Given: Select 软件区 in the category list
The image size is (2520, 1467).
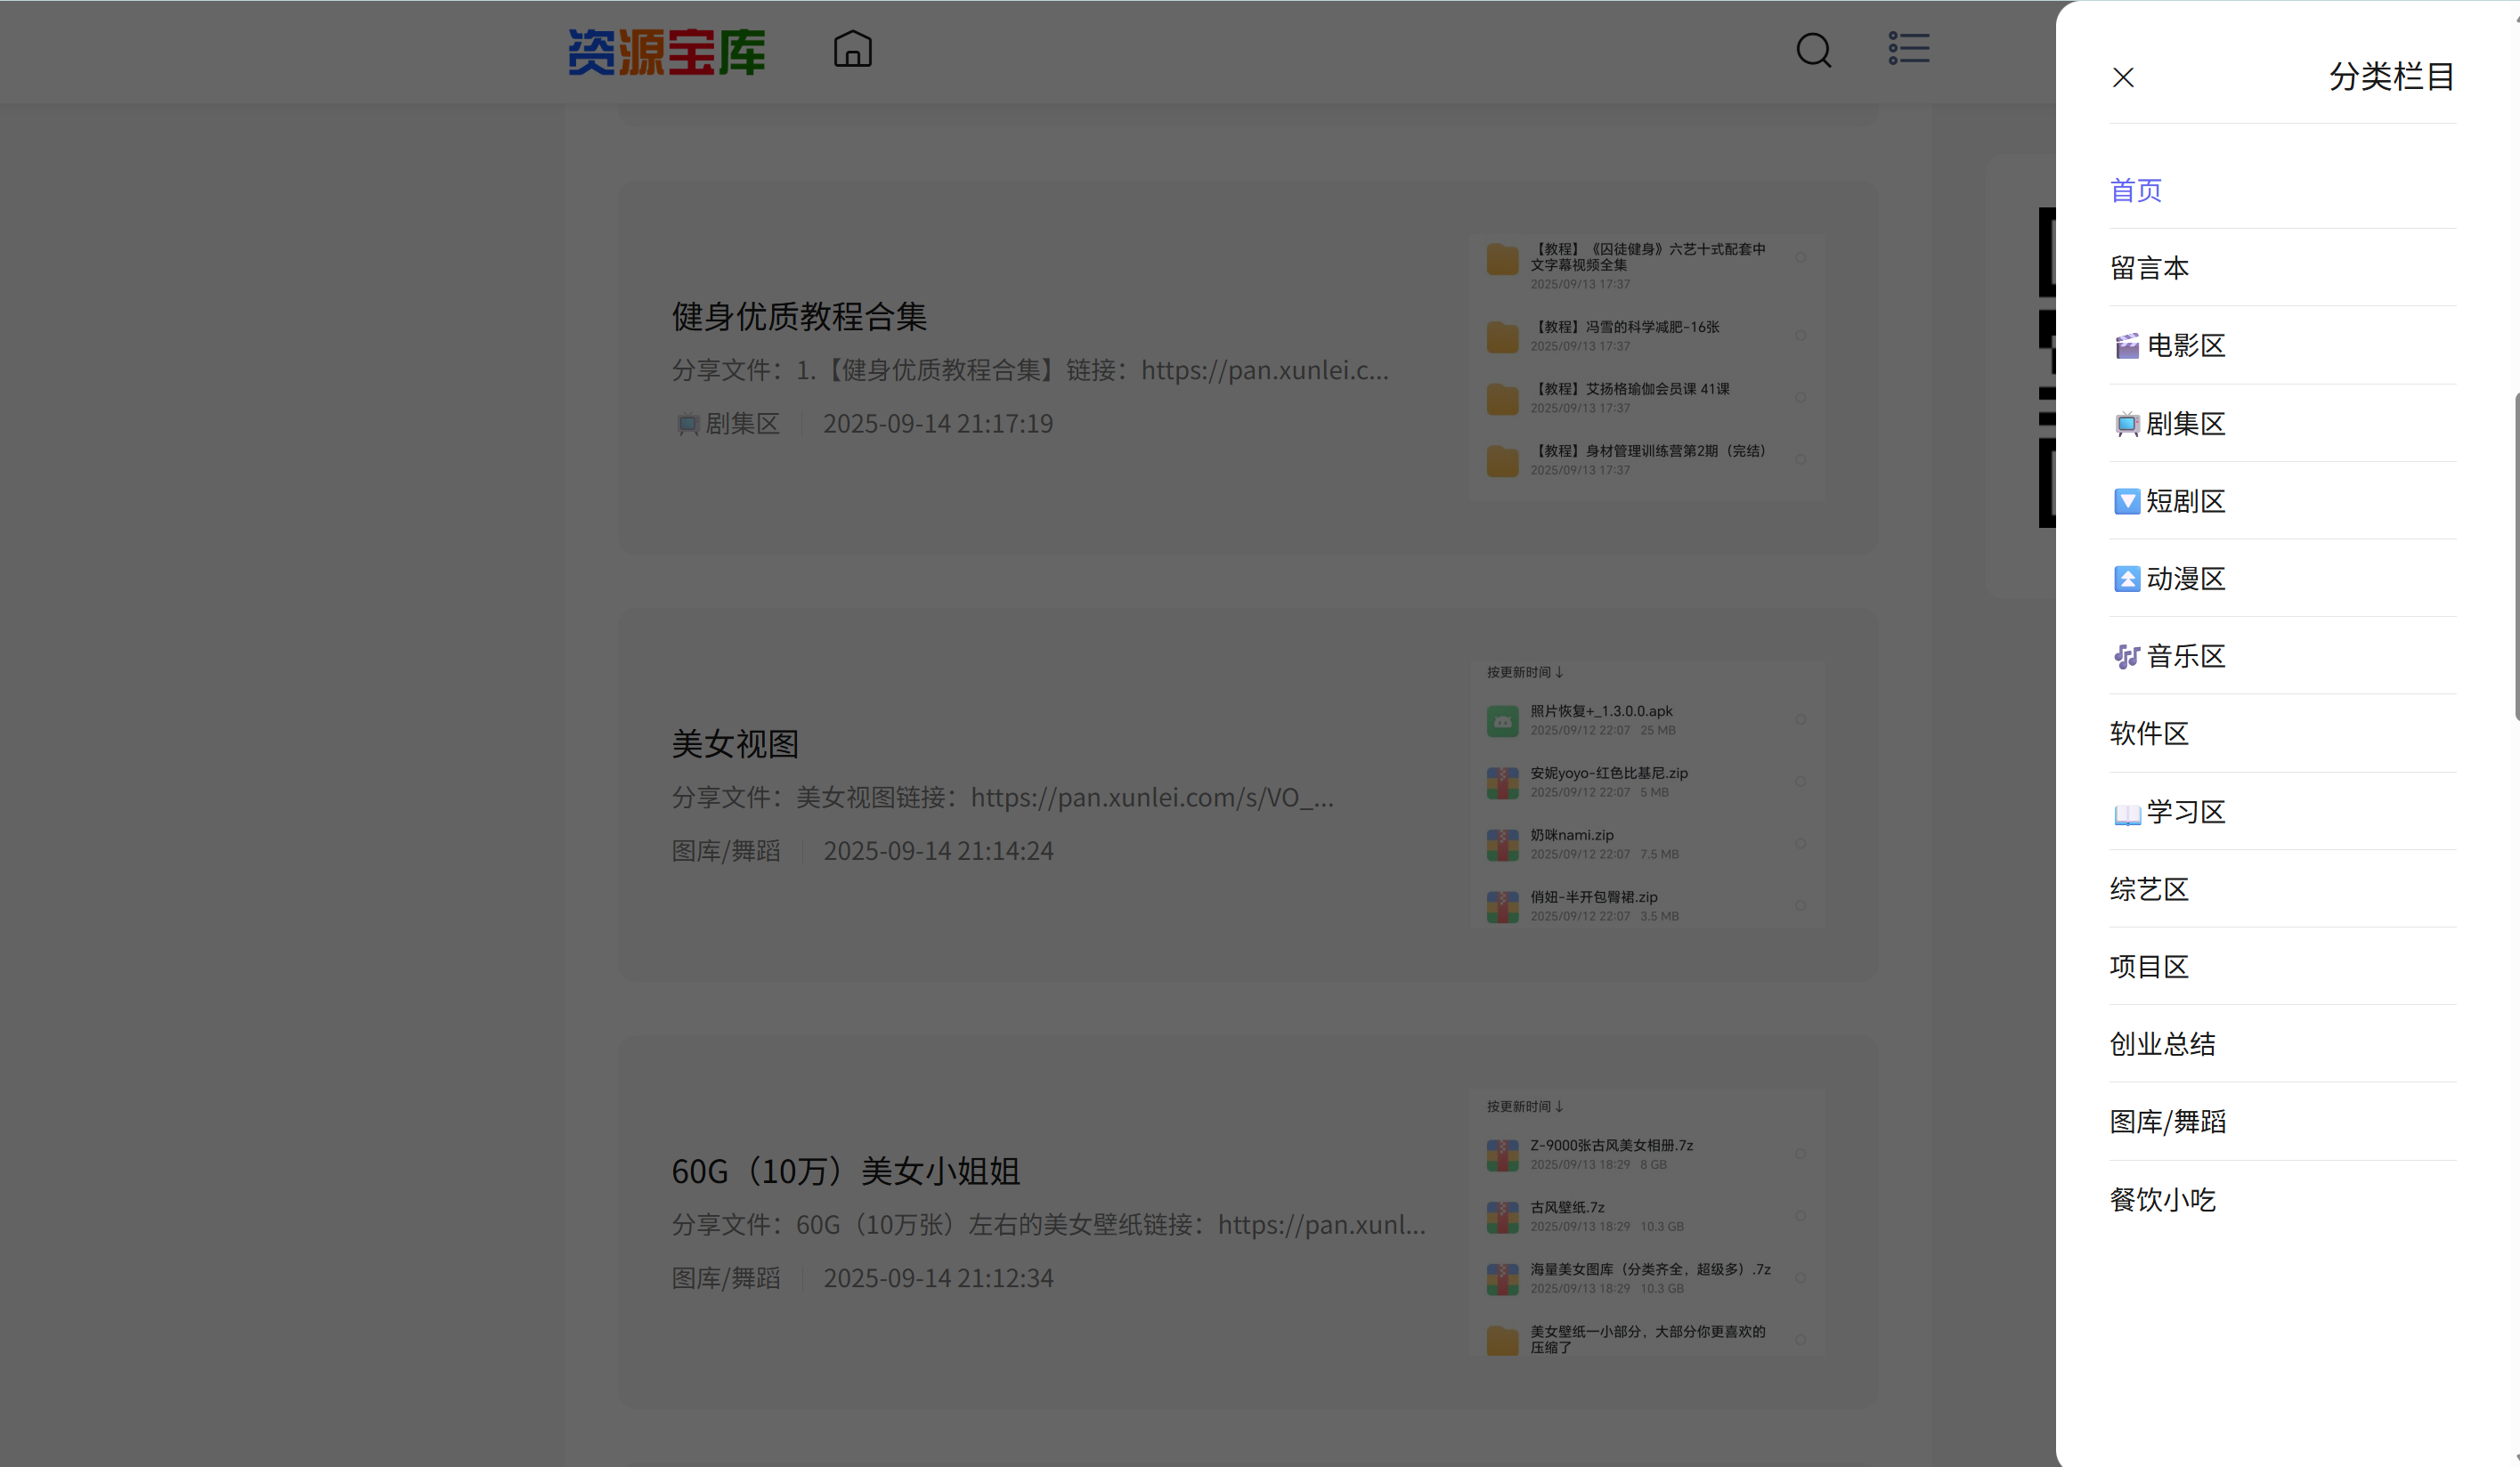Looking at the screenshot, I should [2148, 734].
